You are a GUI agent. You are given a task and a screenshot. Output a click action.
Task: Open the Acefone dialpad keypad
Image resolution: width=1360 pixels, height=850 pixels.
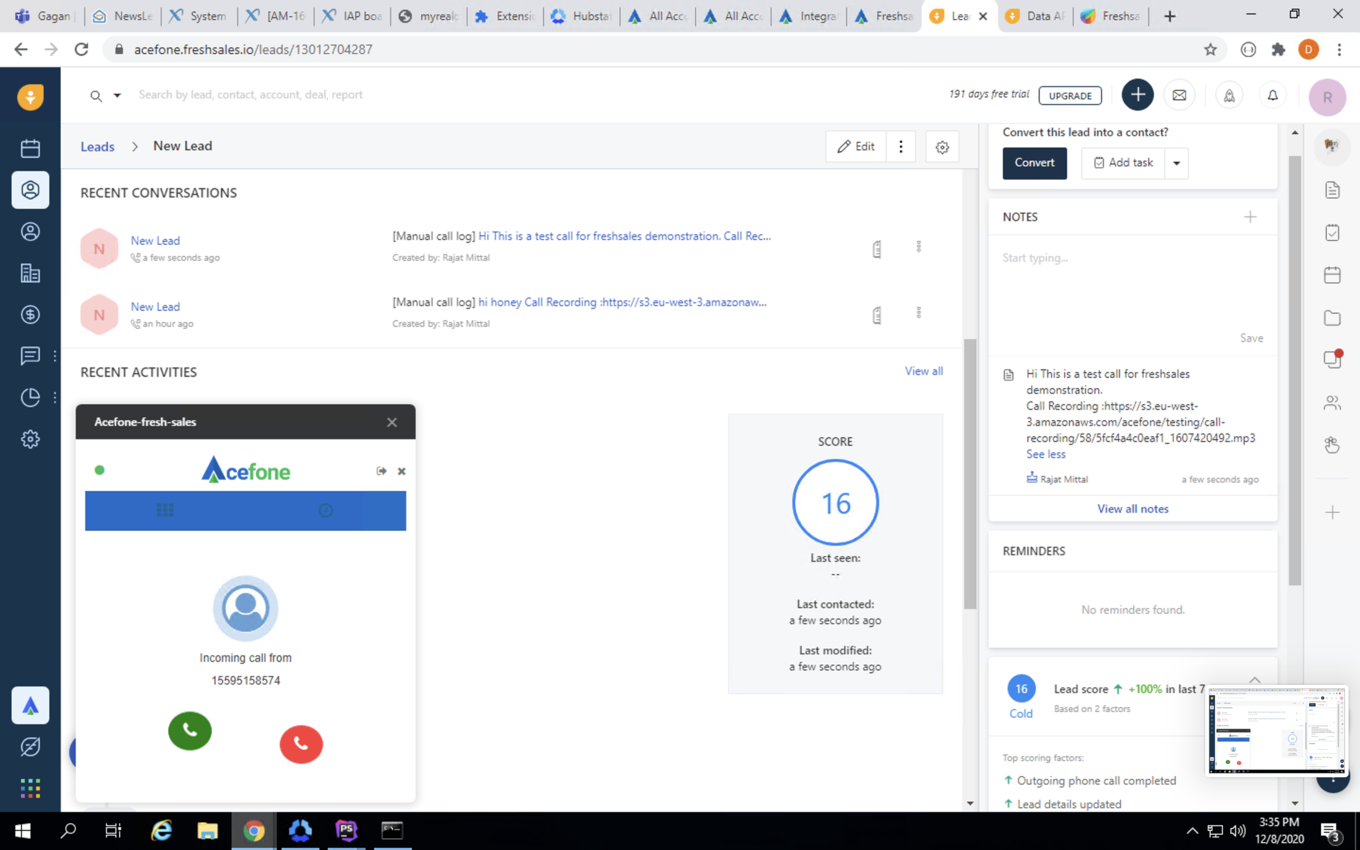pyautogui.click(x=165, y=511)
